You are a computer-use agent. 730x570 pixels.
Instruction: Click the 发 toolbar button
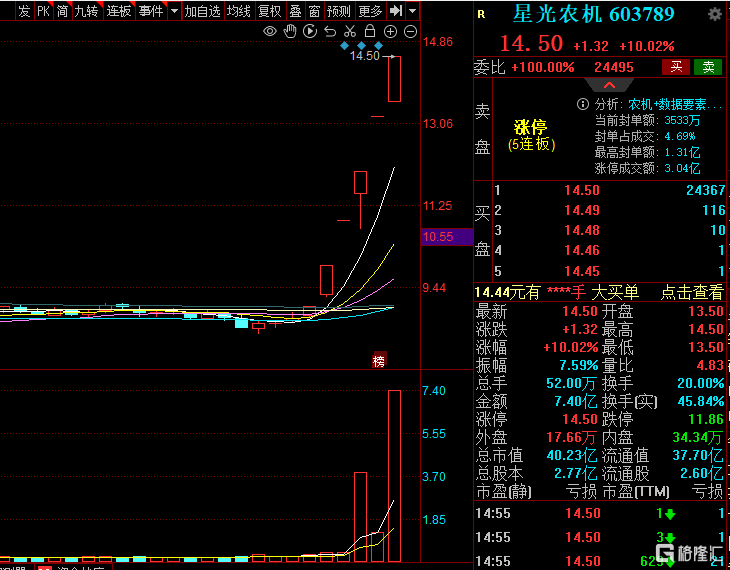[24, 11]
